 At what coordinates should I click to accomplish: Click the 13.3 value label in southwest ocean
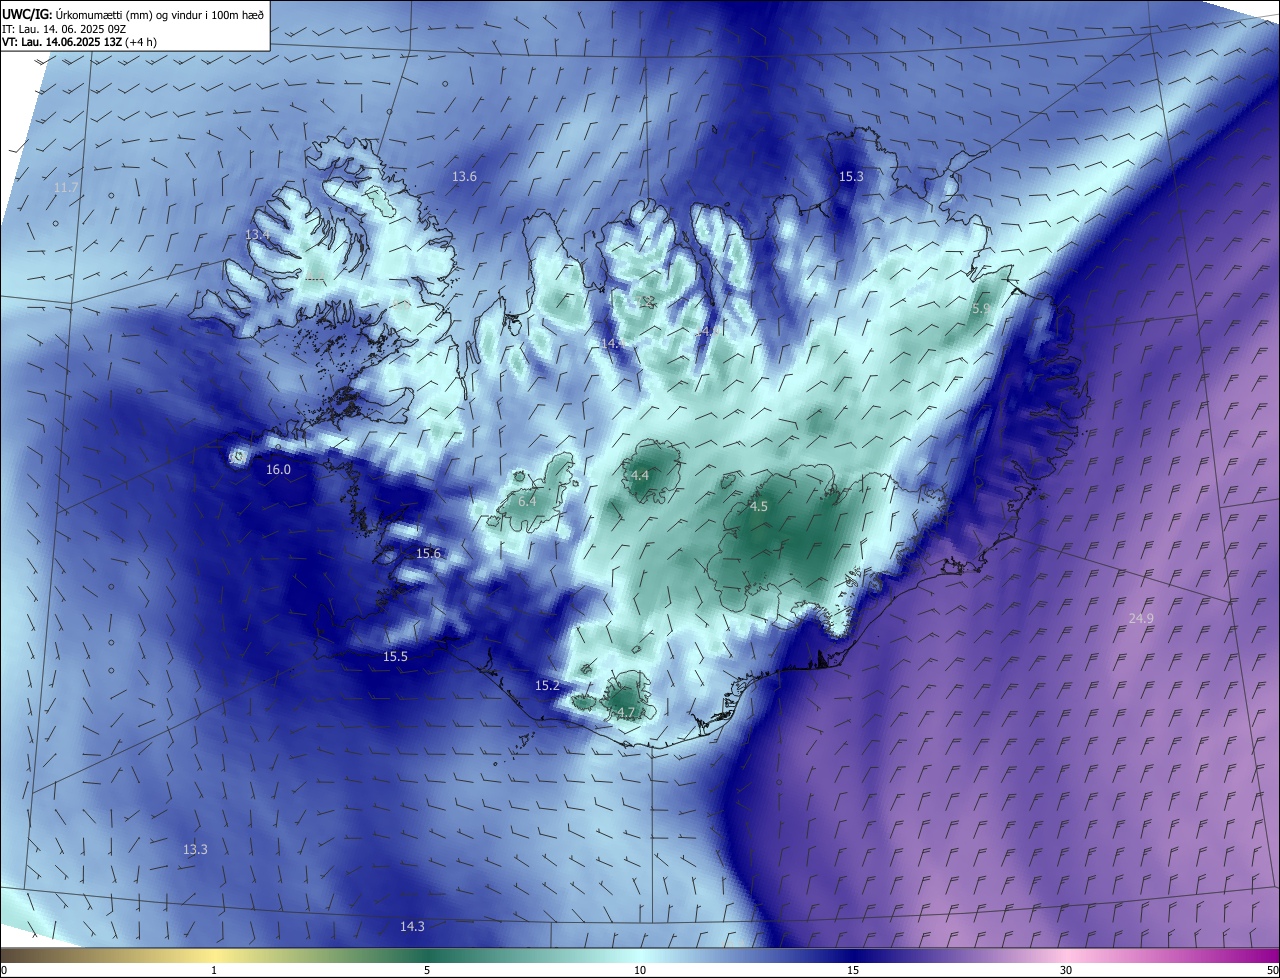195,850
